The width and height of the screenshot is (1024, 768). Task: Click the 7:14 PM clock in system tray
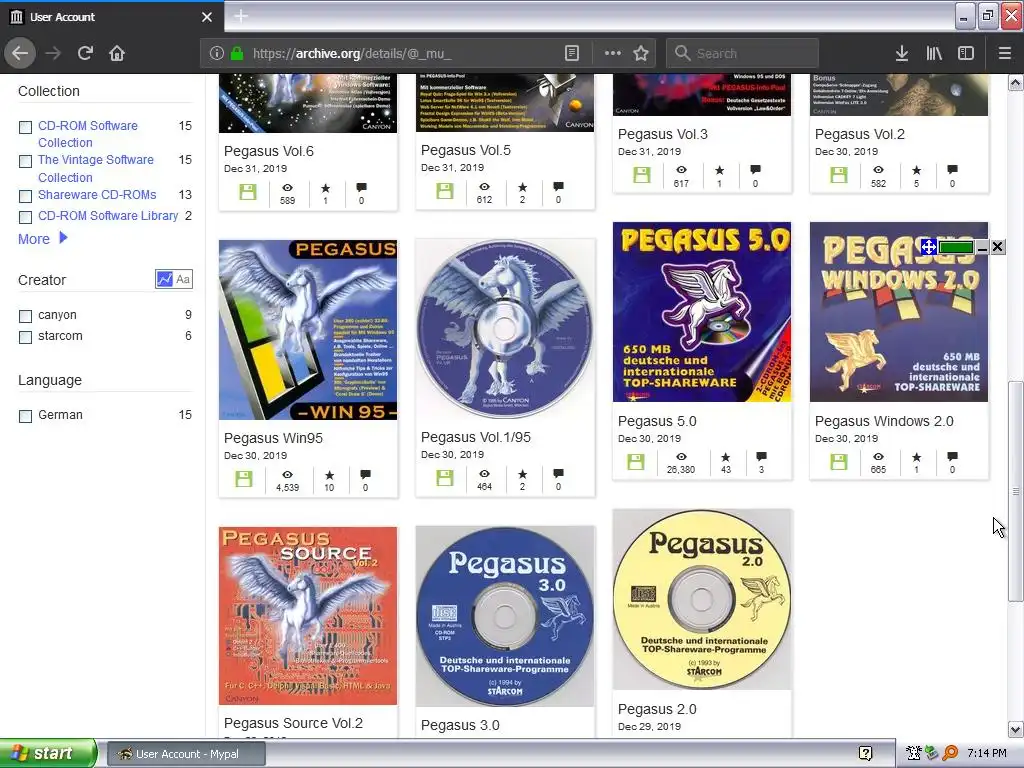(986, 754)
